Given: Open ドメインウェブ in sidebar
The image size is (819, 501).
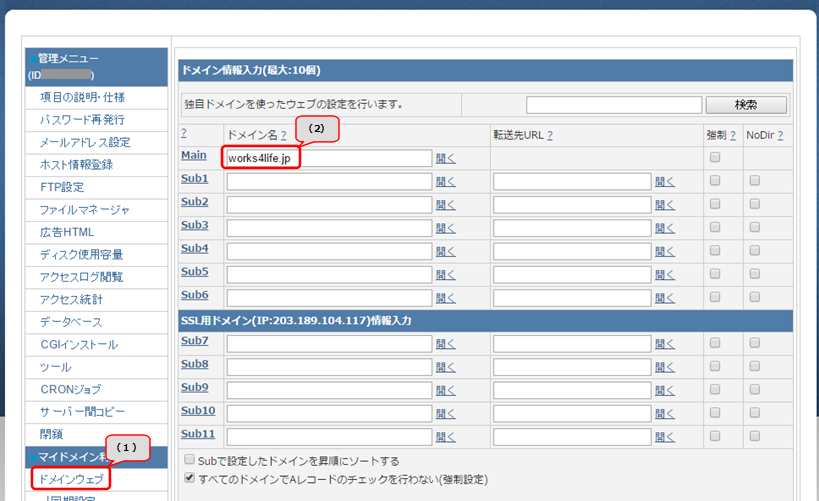Looking at the screenshot, I should 71,479.
